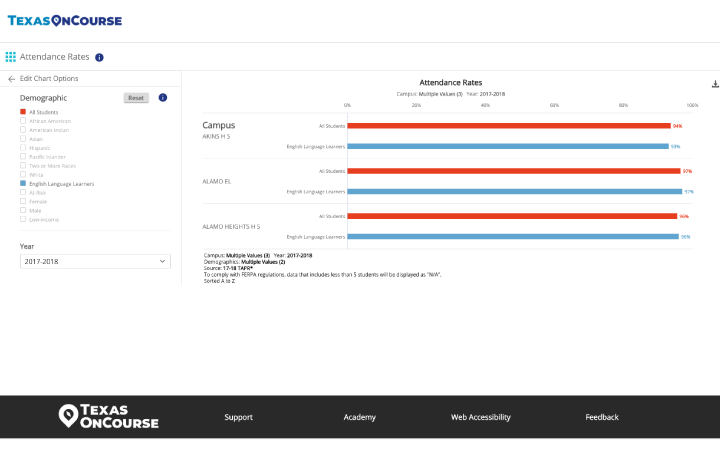Tick the Low-Income checkbox

(23, 219)
